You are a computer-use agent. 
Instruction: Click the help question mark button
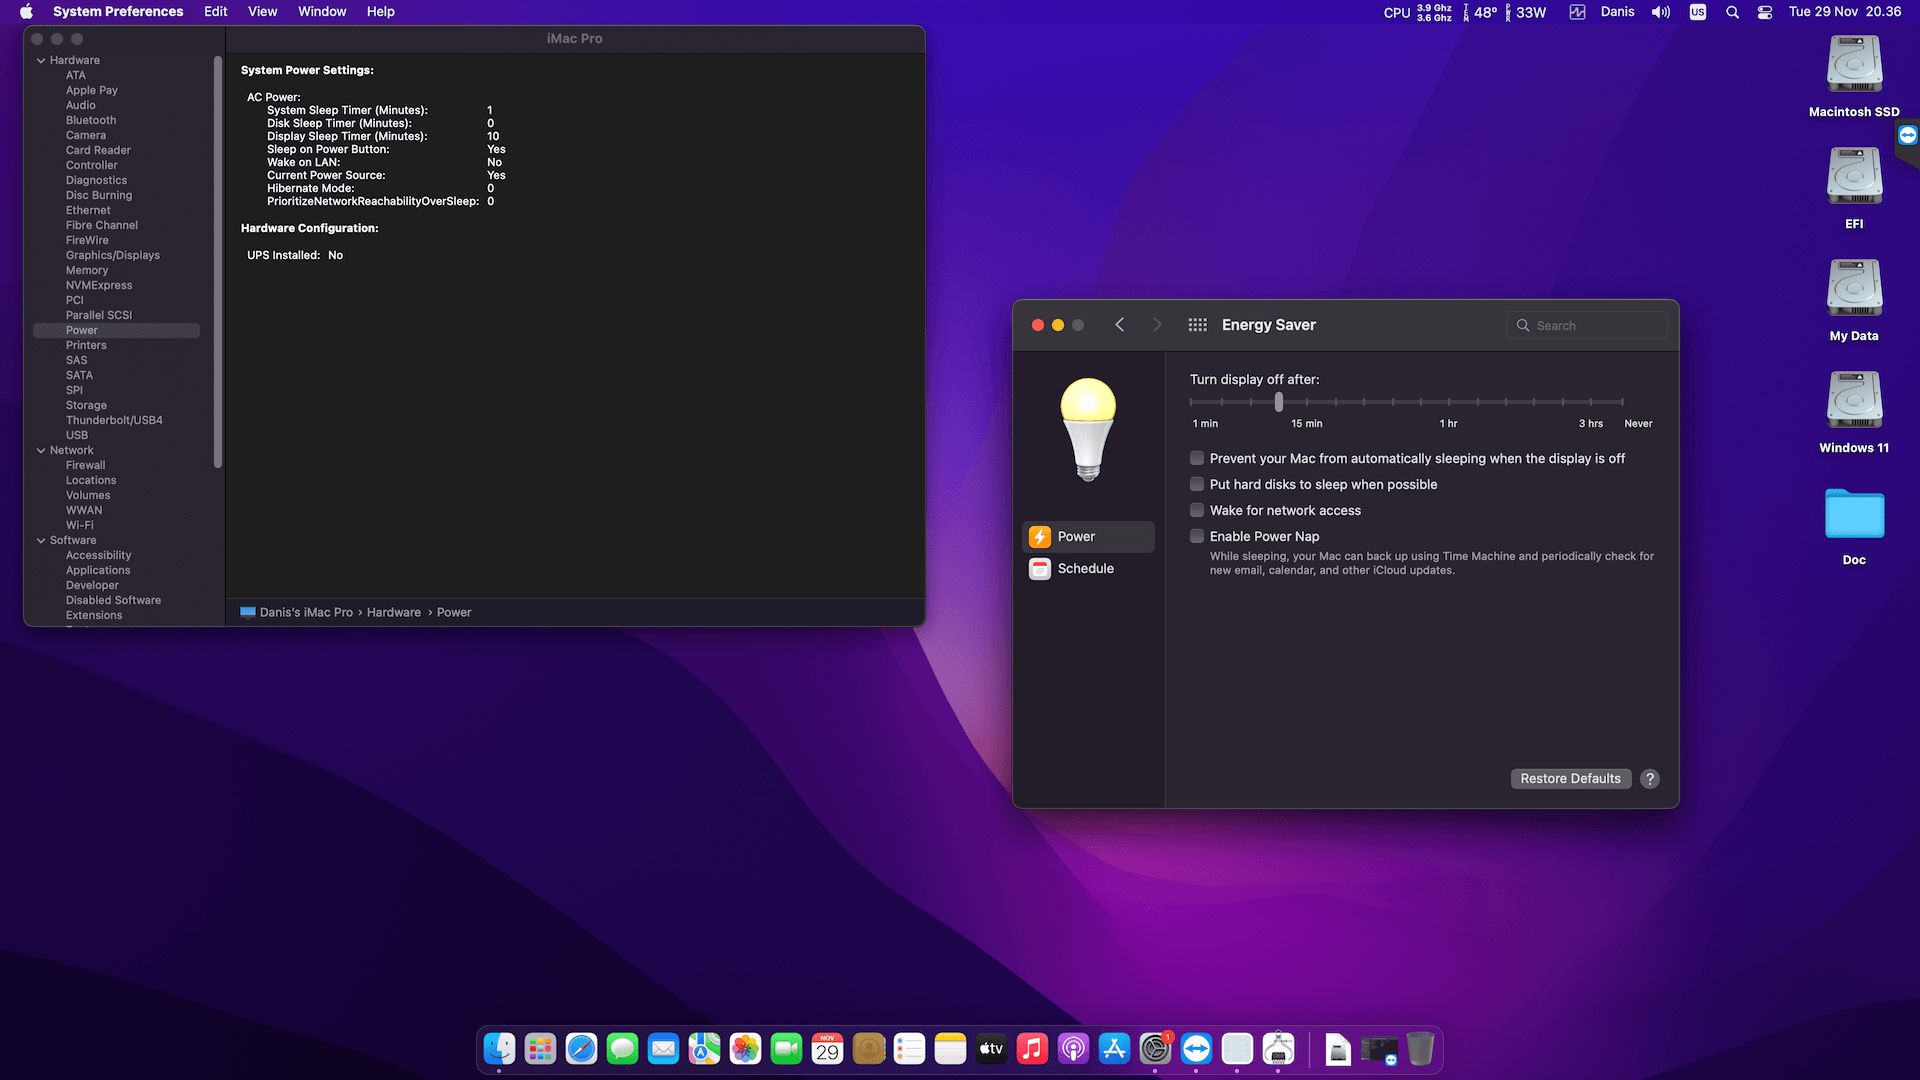(x=1650, y=779)
